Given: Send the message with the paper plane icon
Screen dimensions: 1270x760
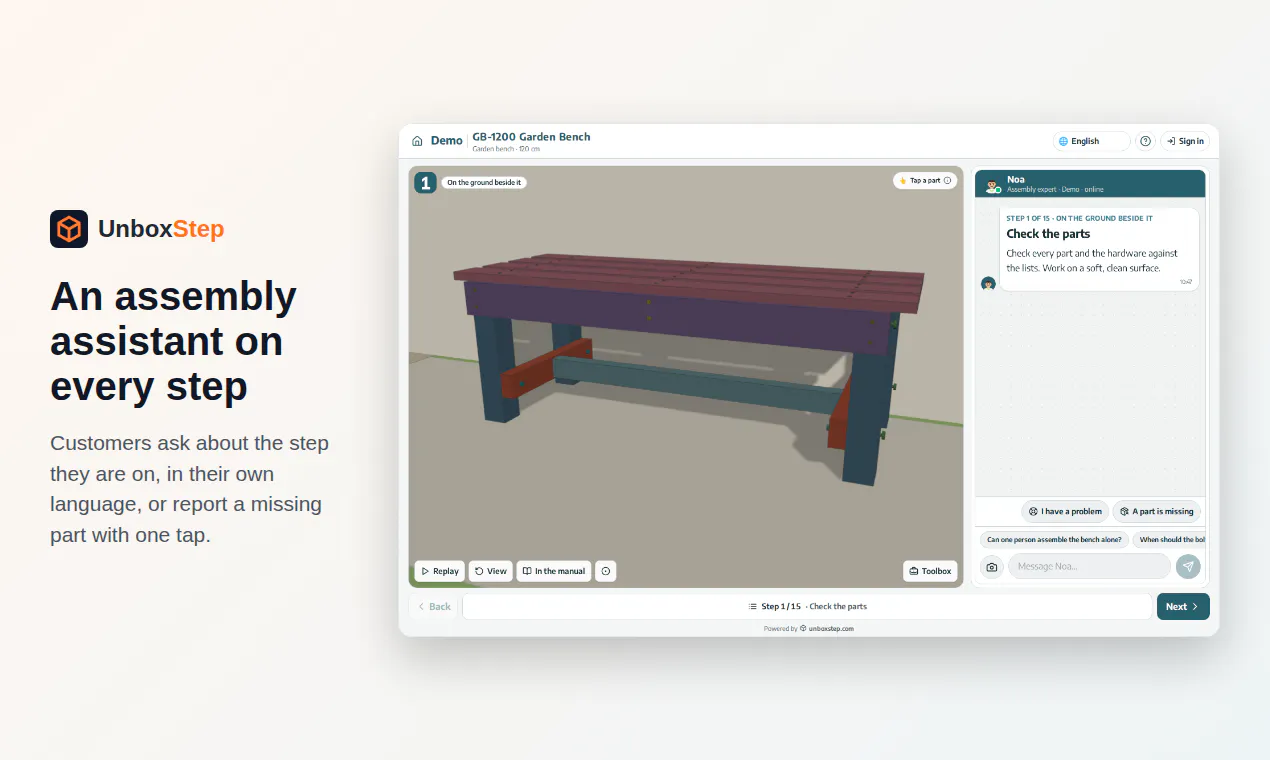Looking at the screenshot, I should [1187, 567].
